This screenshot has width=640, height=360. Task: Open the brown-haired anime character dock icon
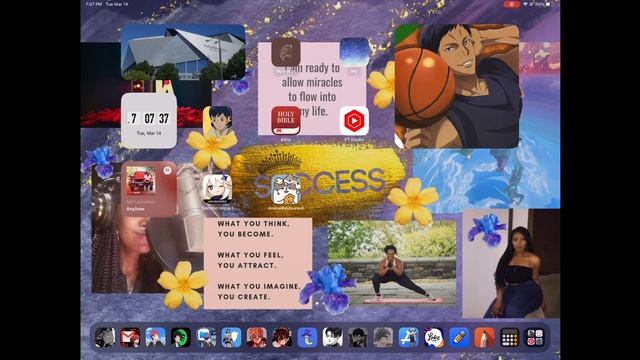(282, 338)
